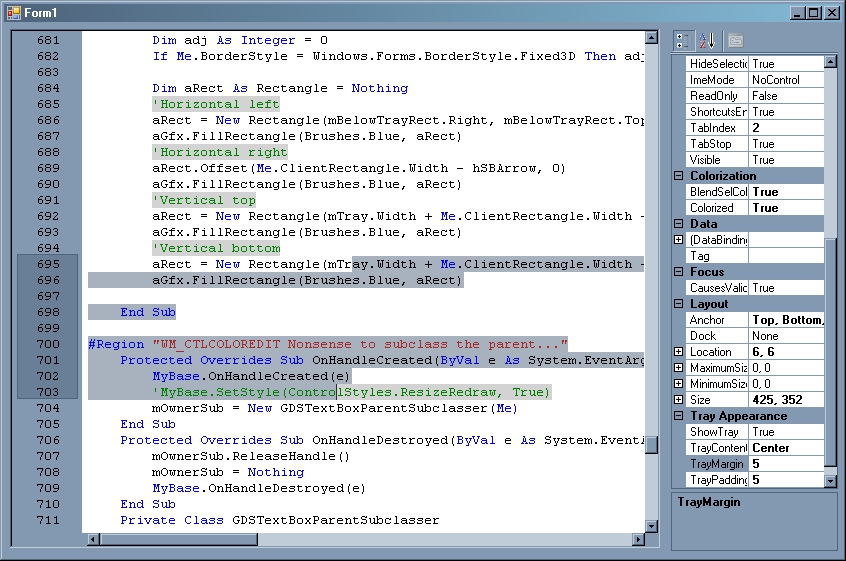Click the Private Class GDSTextBoxParentSubclasser line
The height and width of the screenshot is (561, 846).
pyautogui.click(x=279, y=520)
